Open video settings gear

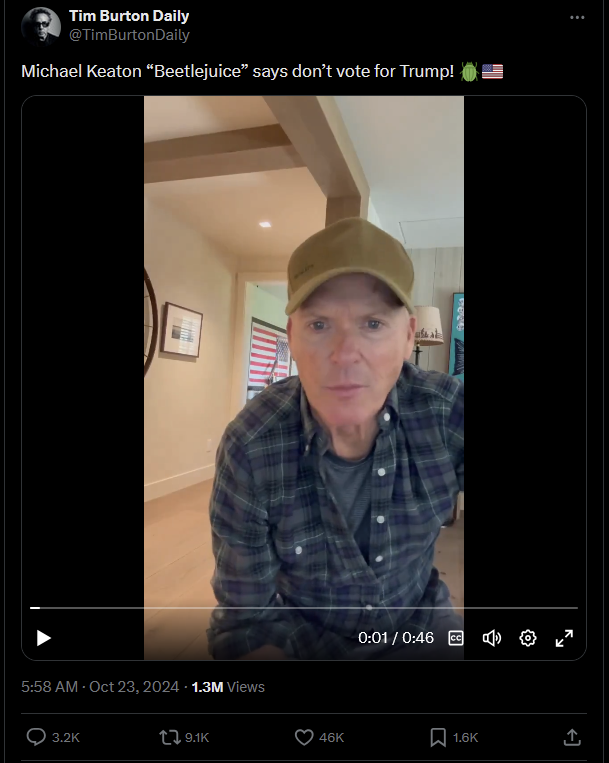click(x=528, y=638)
